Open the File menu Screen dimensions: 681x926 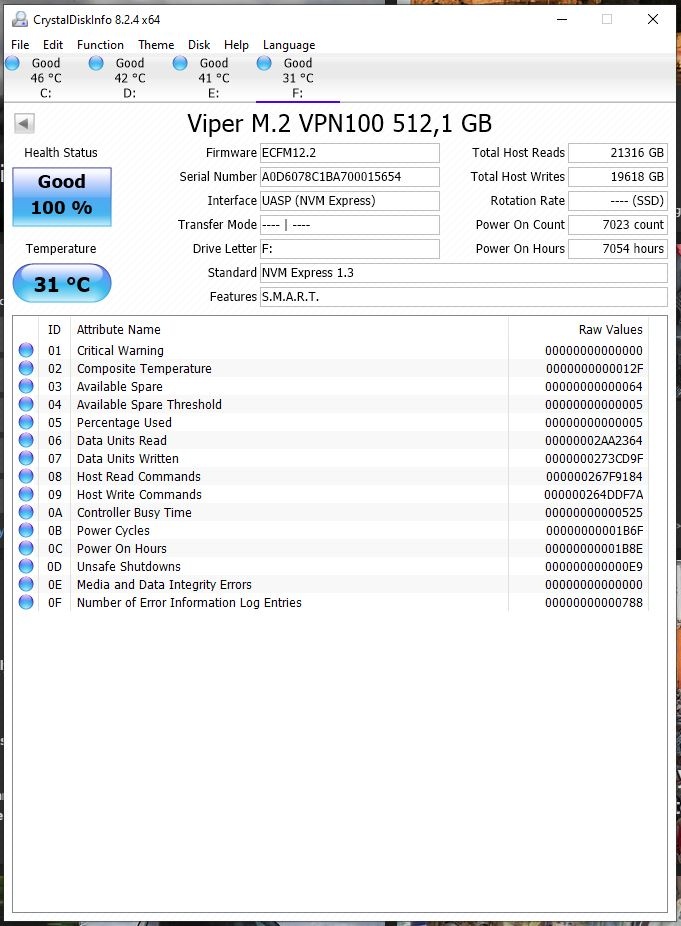point(20,45)
